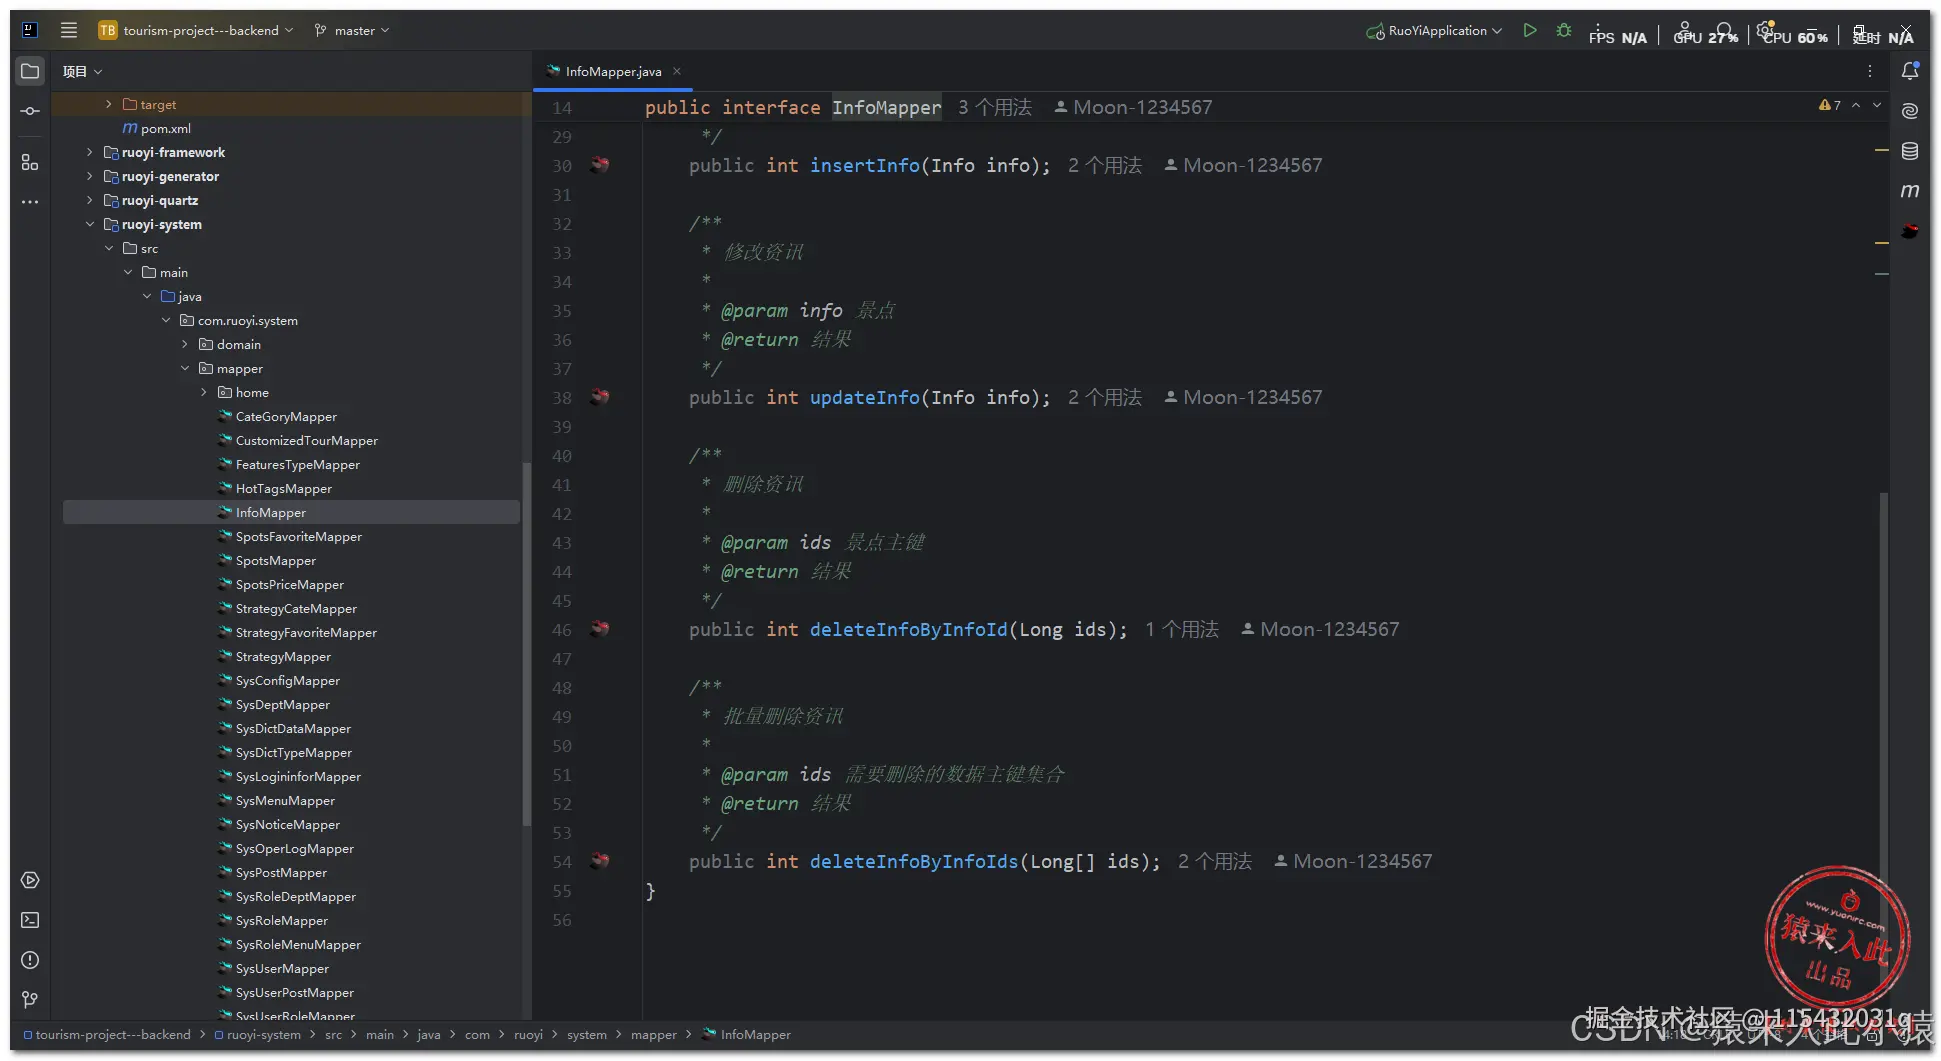Click author Moon-1234567 next to updateInfo
The height and width of the screenshot is (1061, 1941).
pyautogui.click(x=1243, y=397)
